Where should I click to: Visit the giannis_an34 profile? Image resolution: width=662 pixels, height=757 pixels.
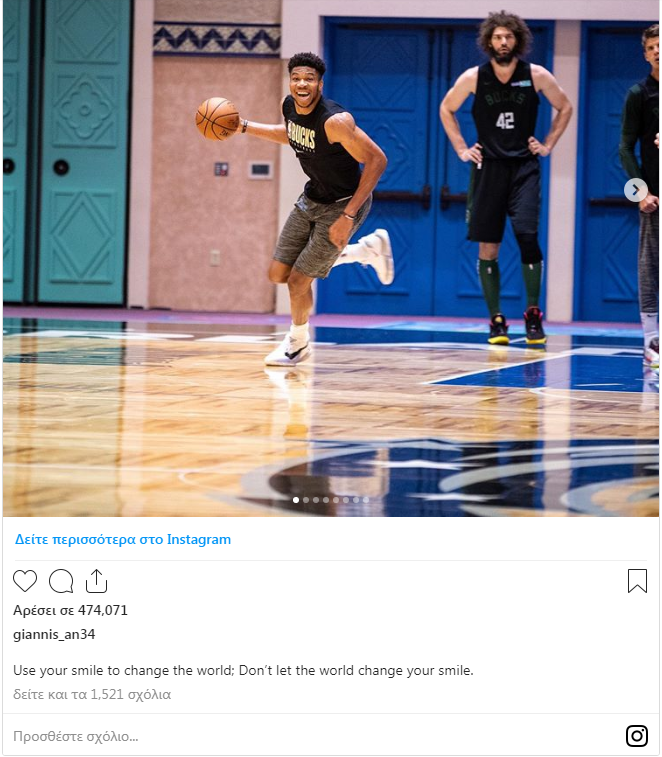pos(54,634)
